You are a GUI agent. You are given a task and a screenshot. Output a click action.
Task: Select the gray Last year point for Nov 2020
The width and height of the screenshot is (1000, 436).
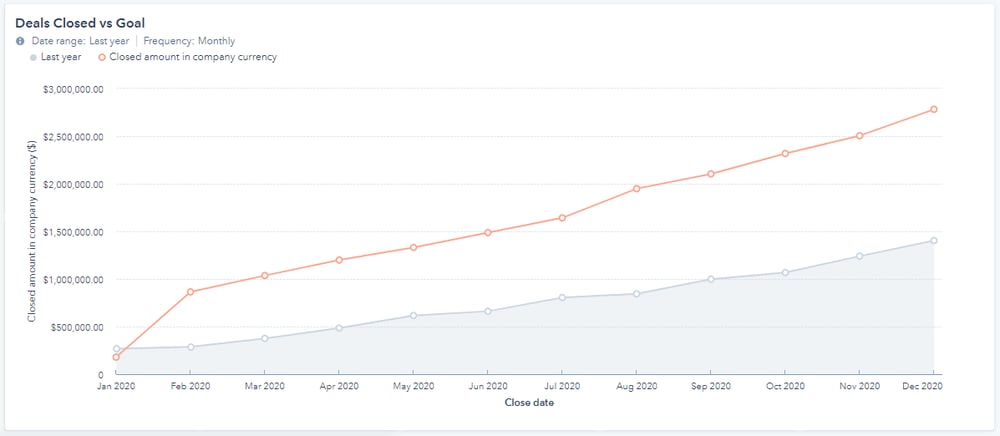(x=859, y=256)
